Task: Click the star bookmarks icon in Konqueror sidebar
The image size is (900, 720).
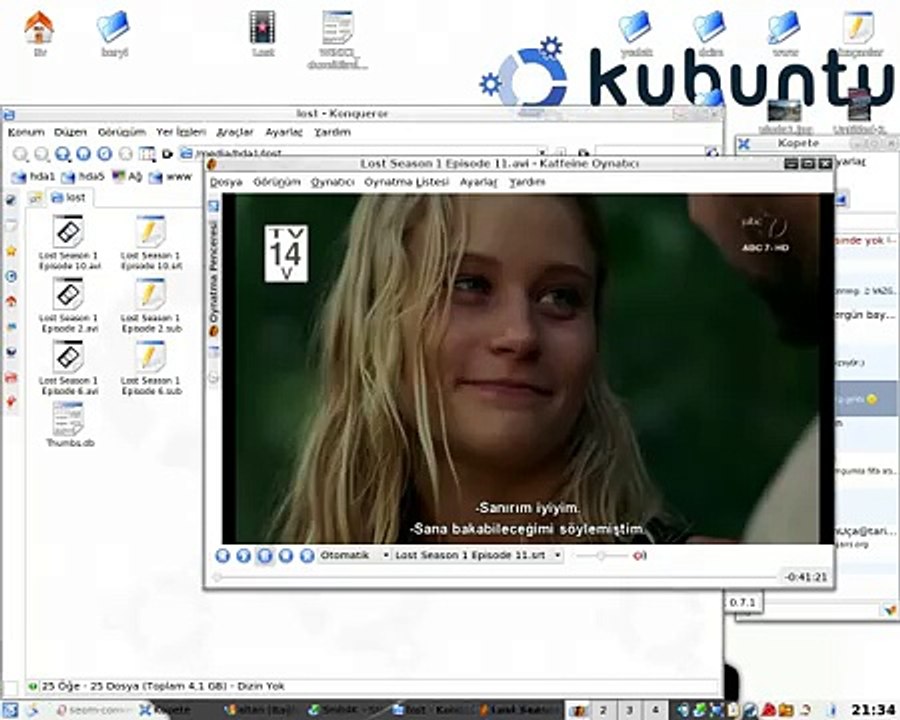Action: coord(11,251)
